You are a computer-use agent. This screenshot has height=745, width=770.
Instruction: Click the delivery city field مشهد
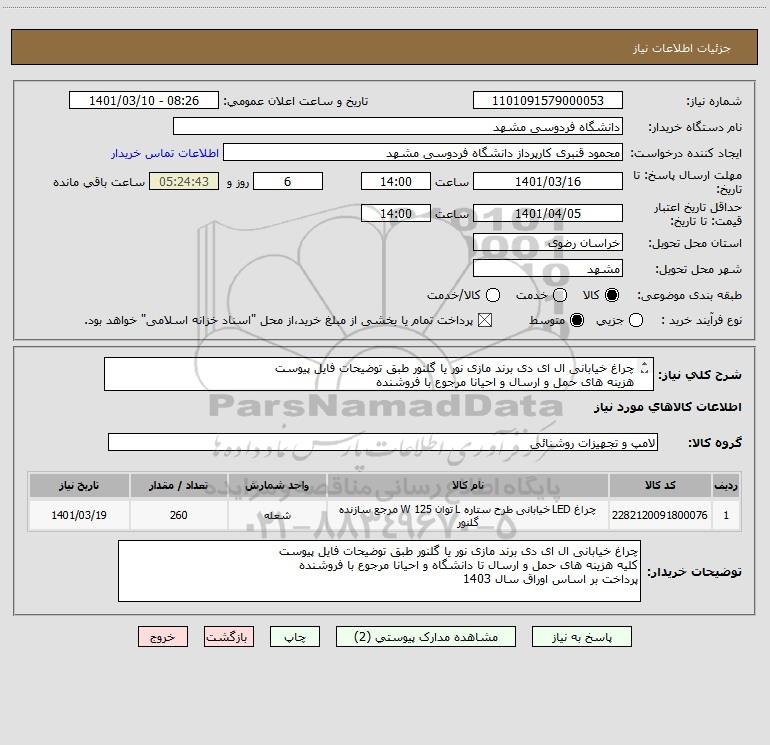click(x=548, y=269)
